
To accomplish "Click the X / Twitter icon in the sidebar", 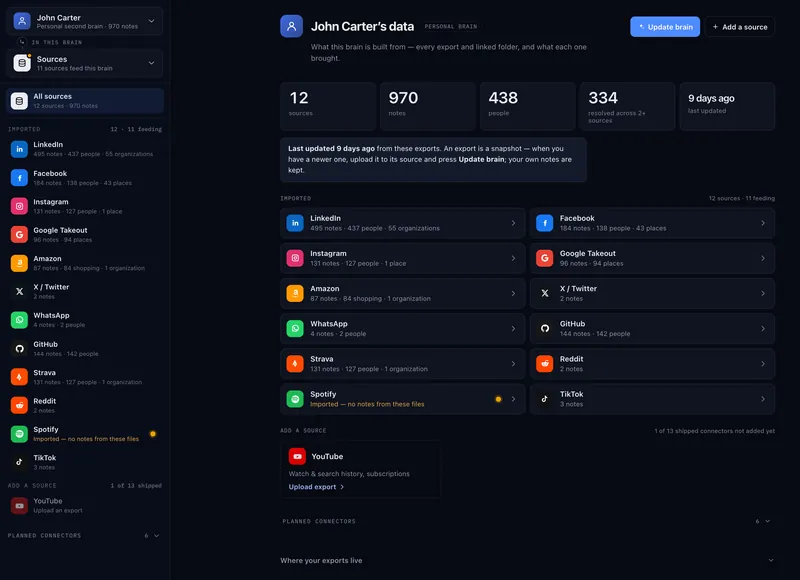I will [19, 291].
